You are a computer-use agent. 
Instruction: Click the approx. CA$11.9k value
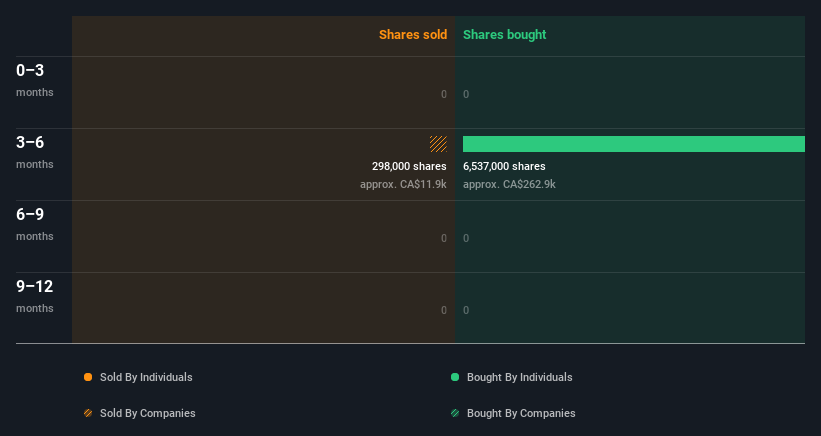(403, 184)
